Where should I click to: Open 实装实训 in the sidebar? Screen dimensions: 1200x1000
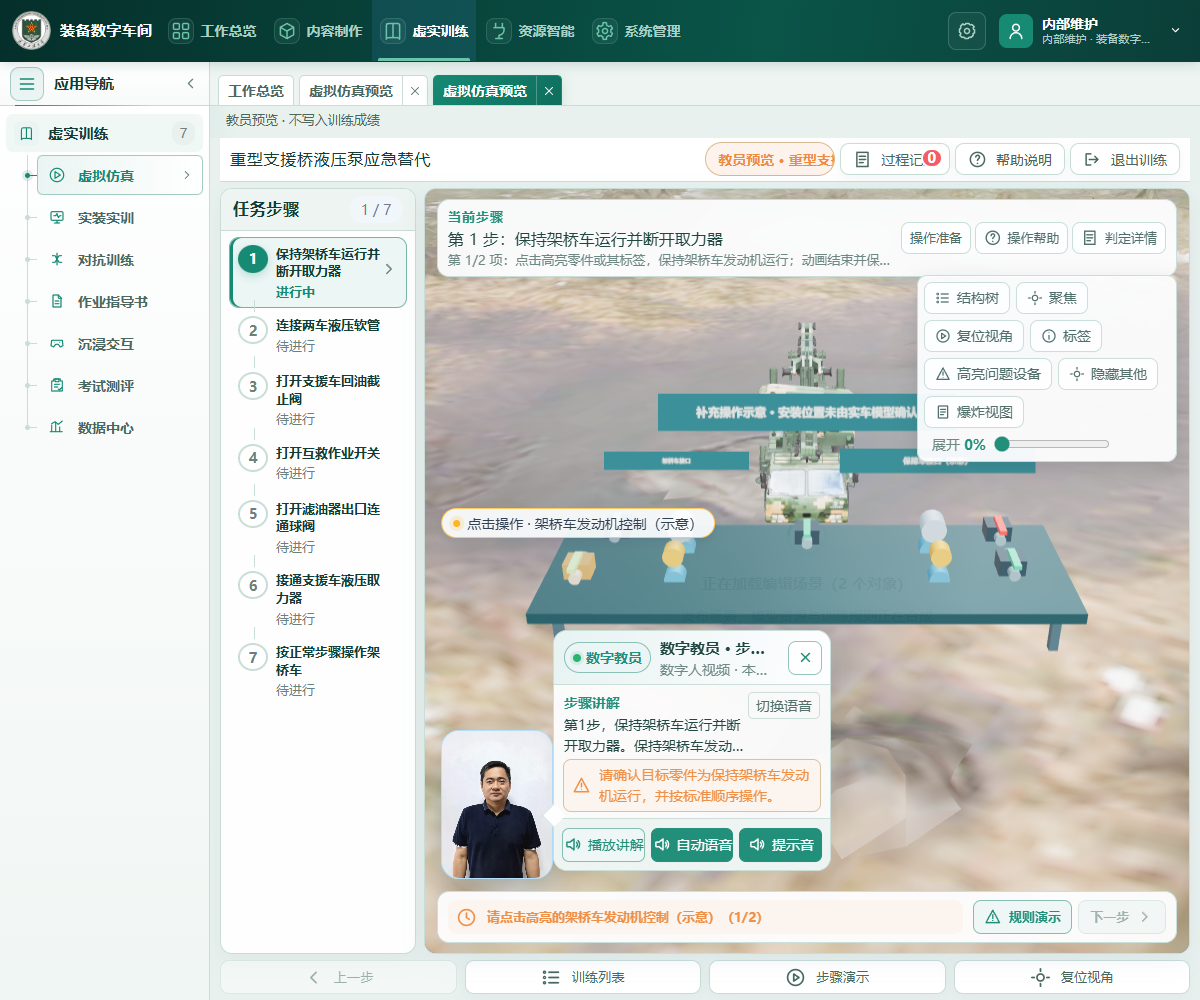coord(106,218)
